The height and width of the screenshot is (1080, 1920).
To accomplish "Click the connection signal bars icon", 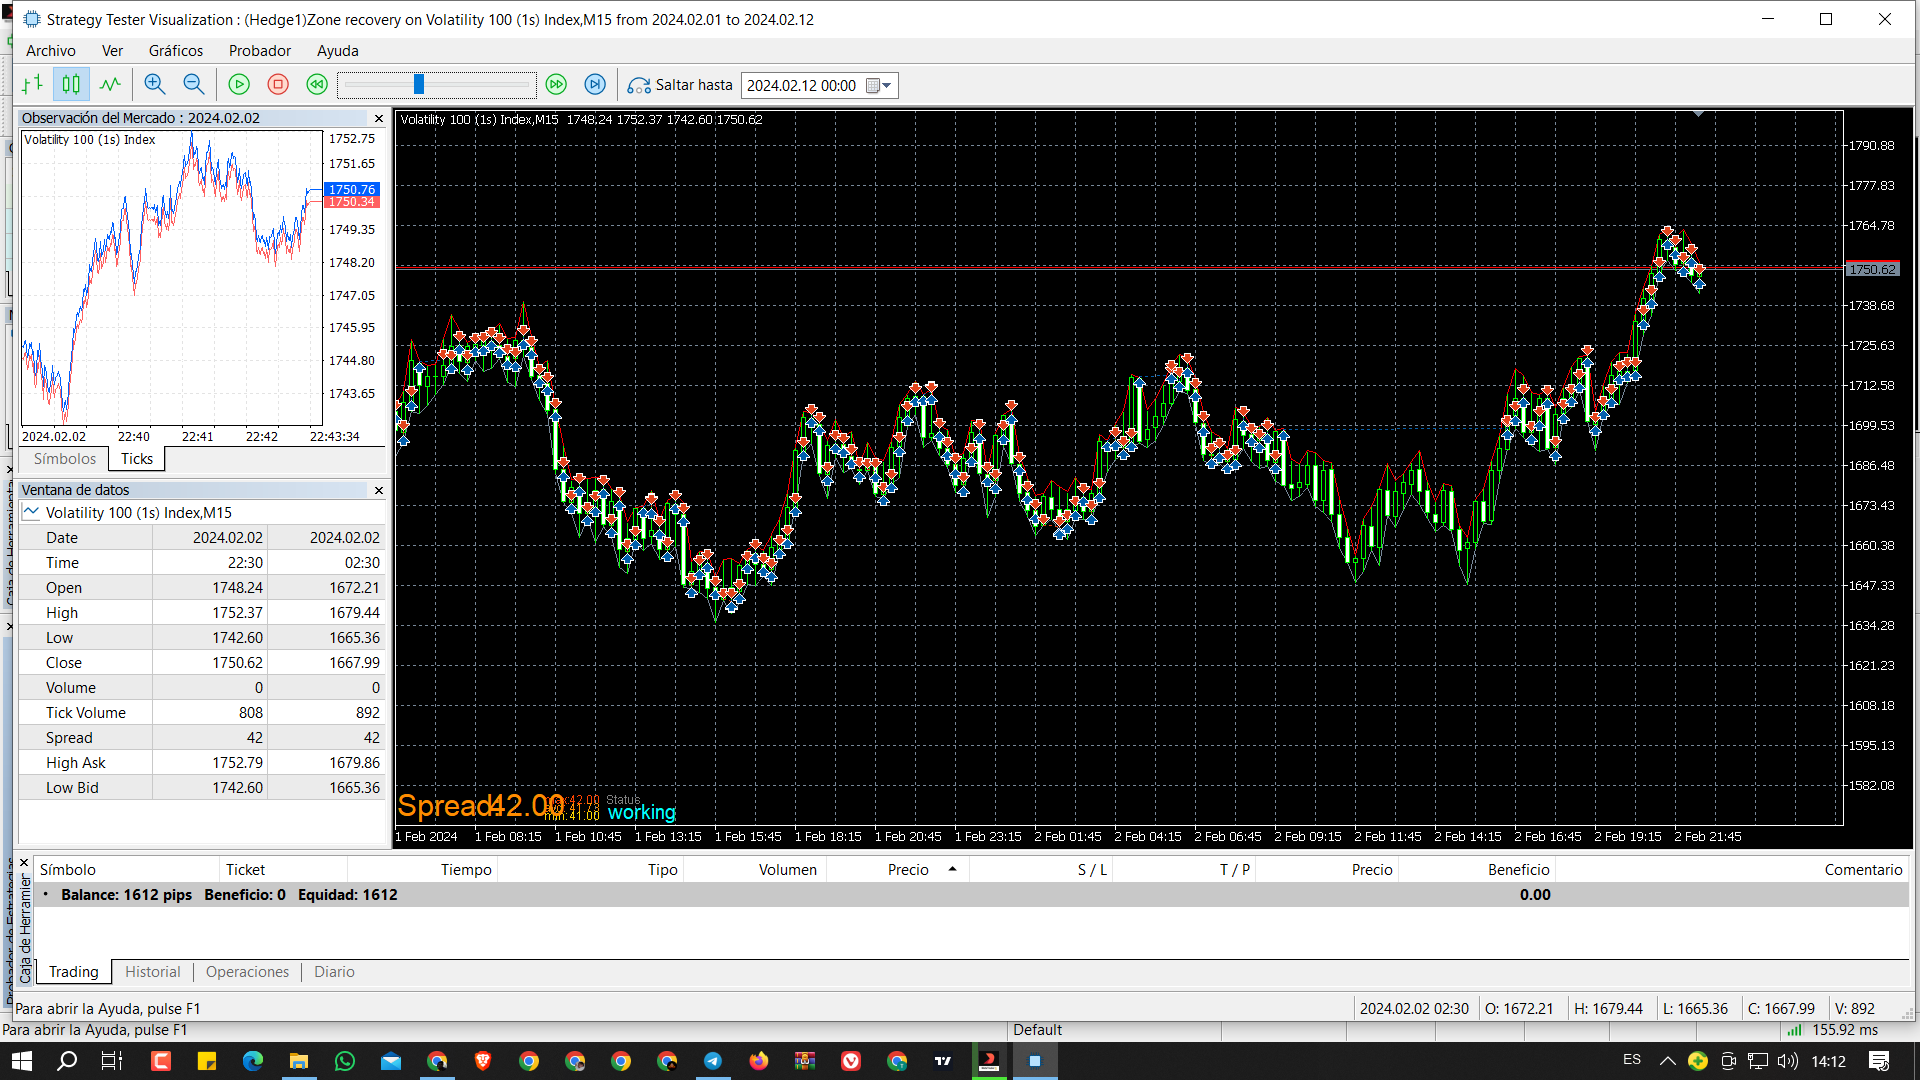I will tap(1795, 1030).
